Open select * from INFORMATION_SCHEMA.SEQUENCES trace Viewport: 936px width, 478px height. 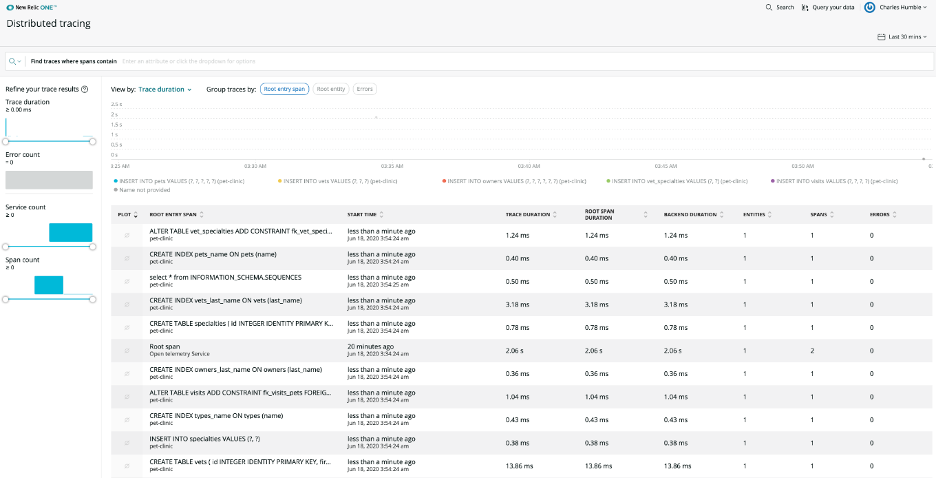coord(225,277)
